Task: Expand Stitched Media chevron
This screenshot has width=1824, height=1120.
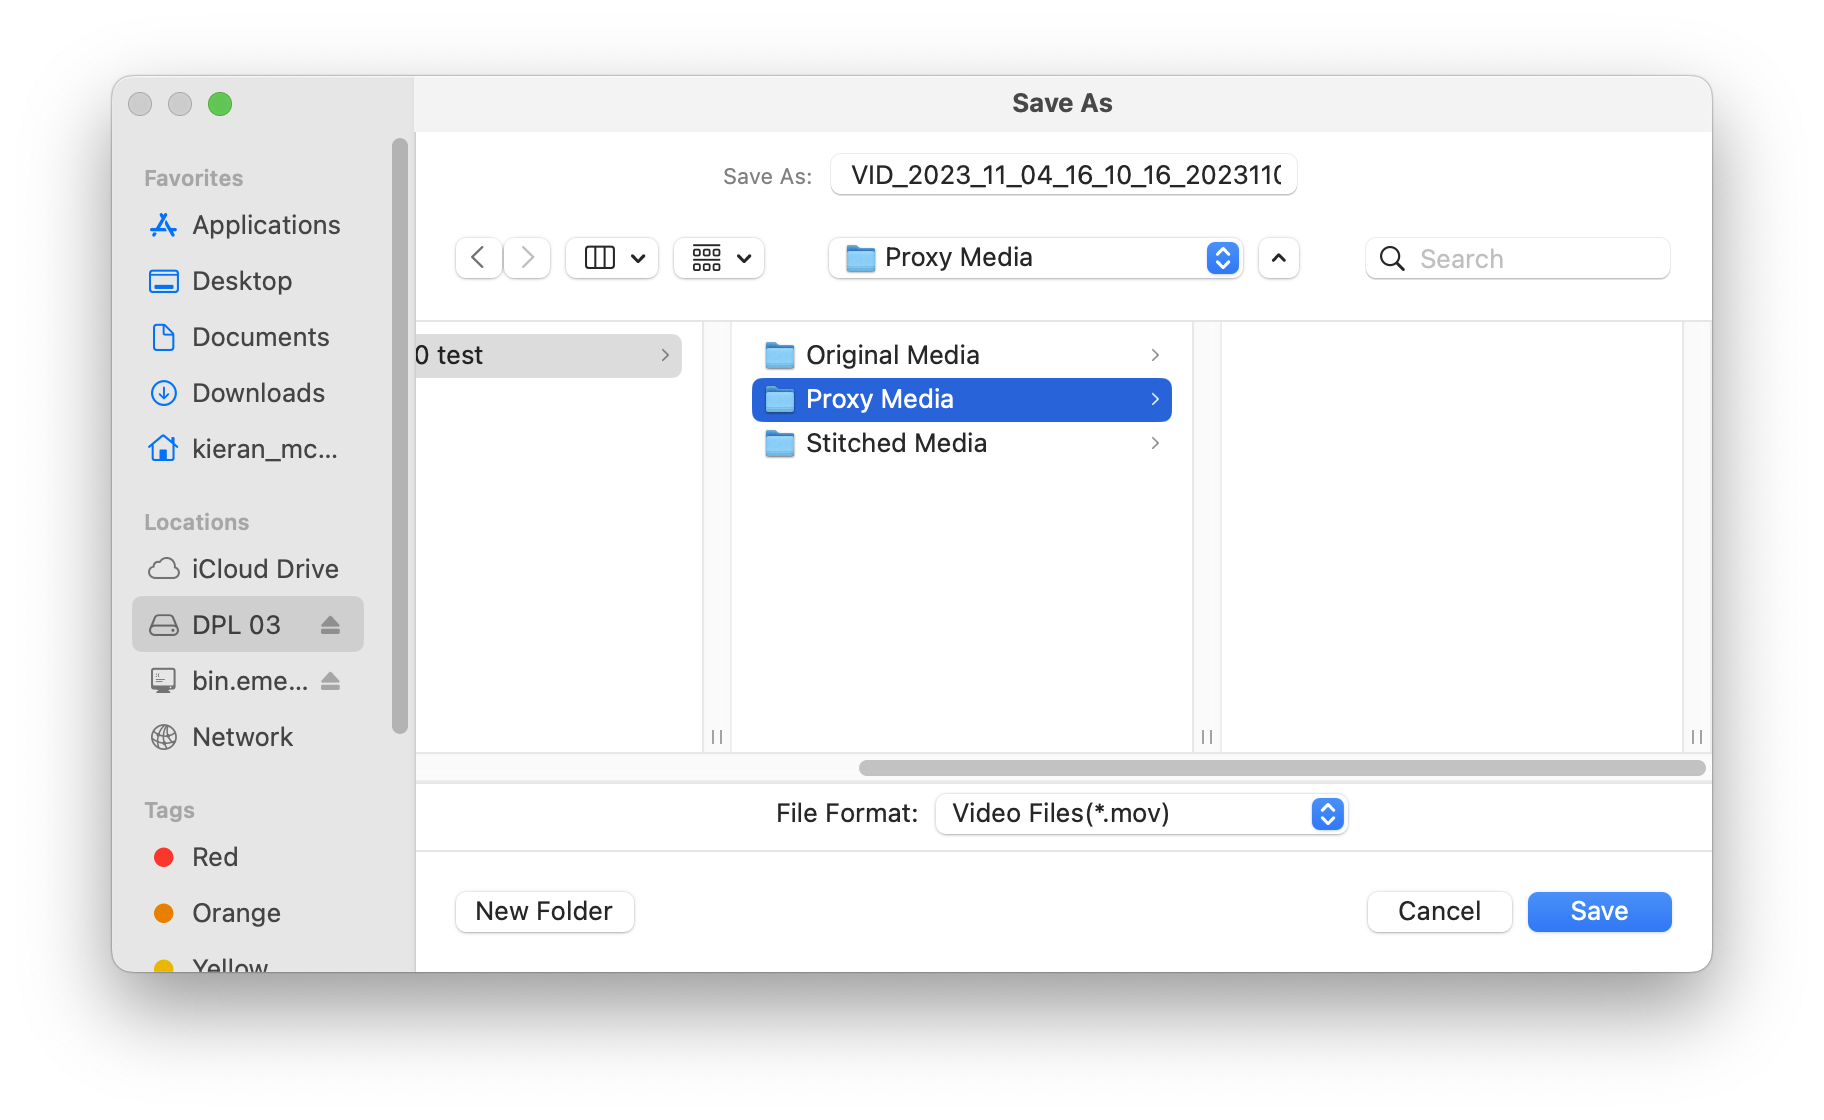Action: click(x=1155, y=443)
